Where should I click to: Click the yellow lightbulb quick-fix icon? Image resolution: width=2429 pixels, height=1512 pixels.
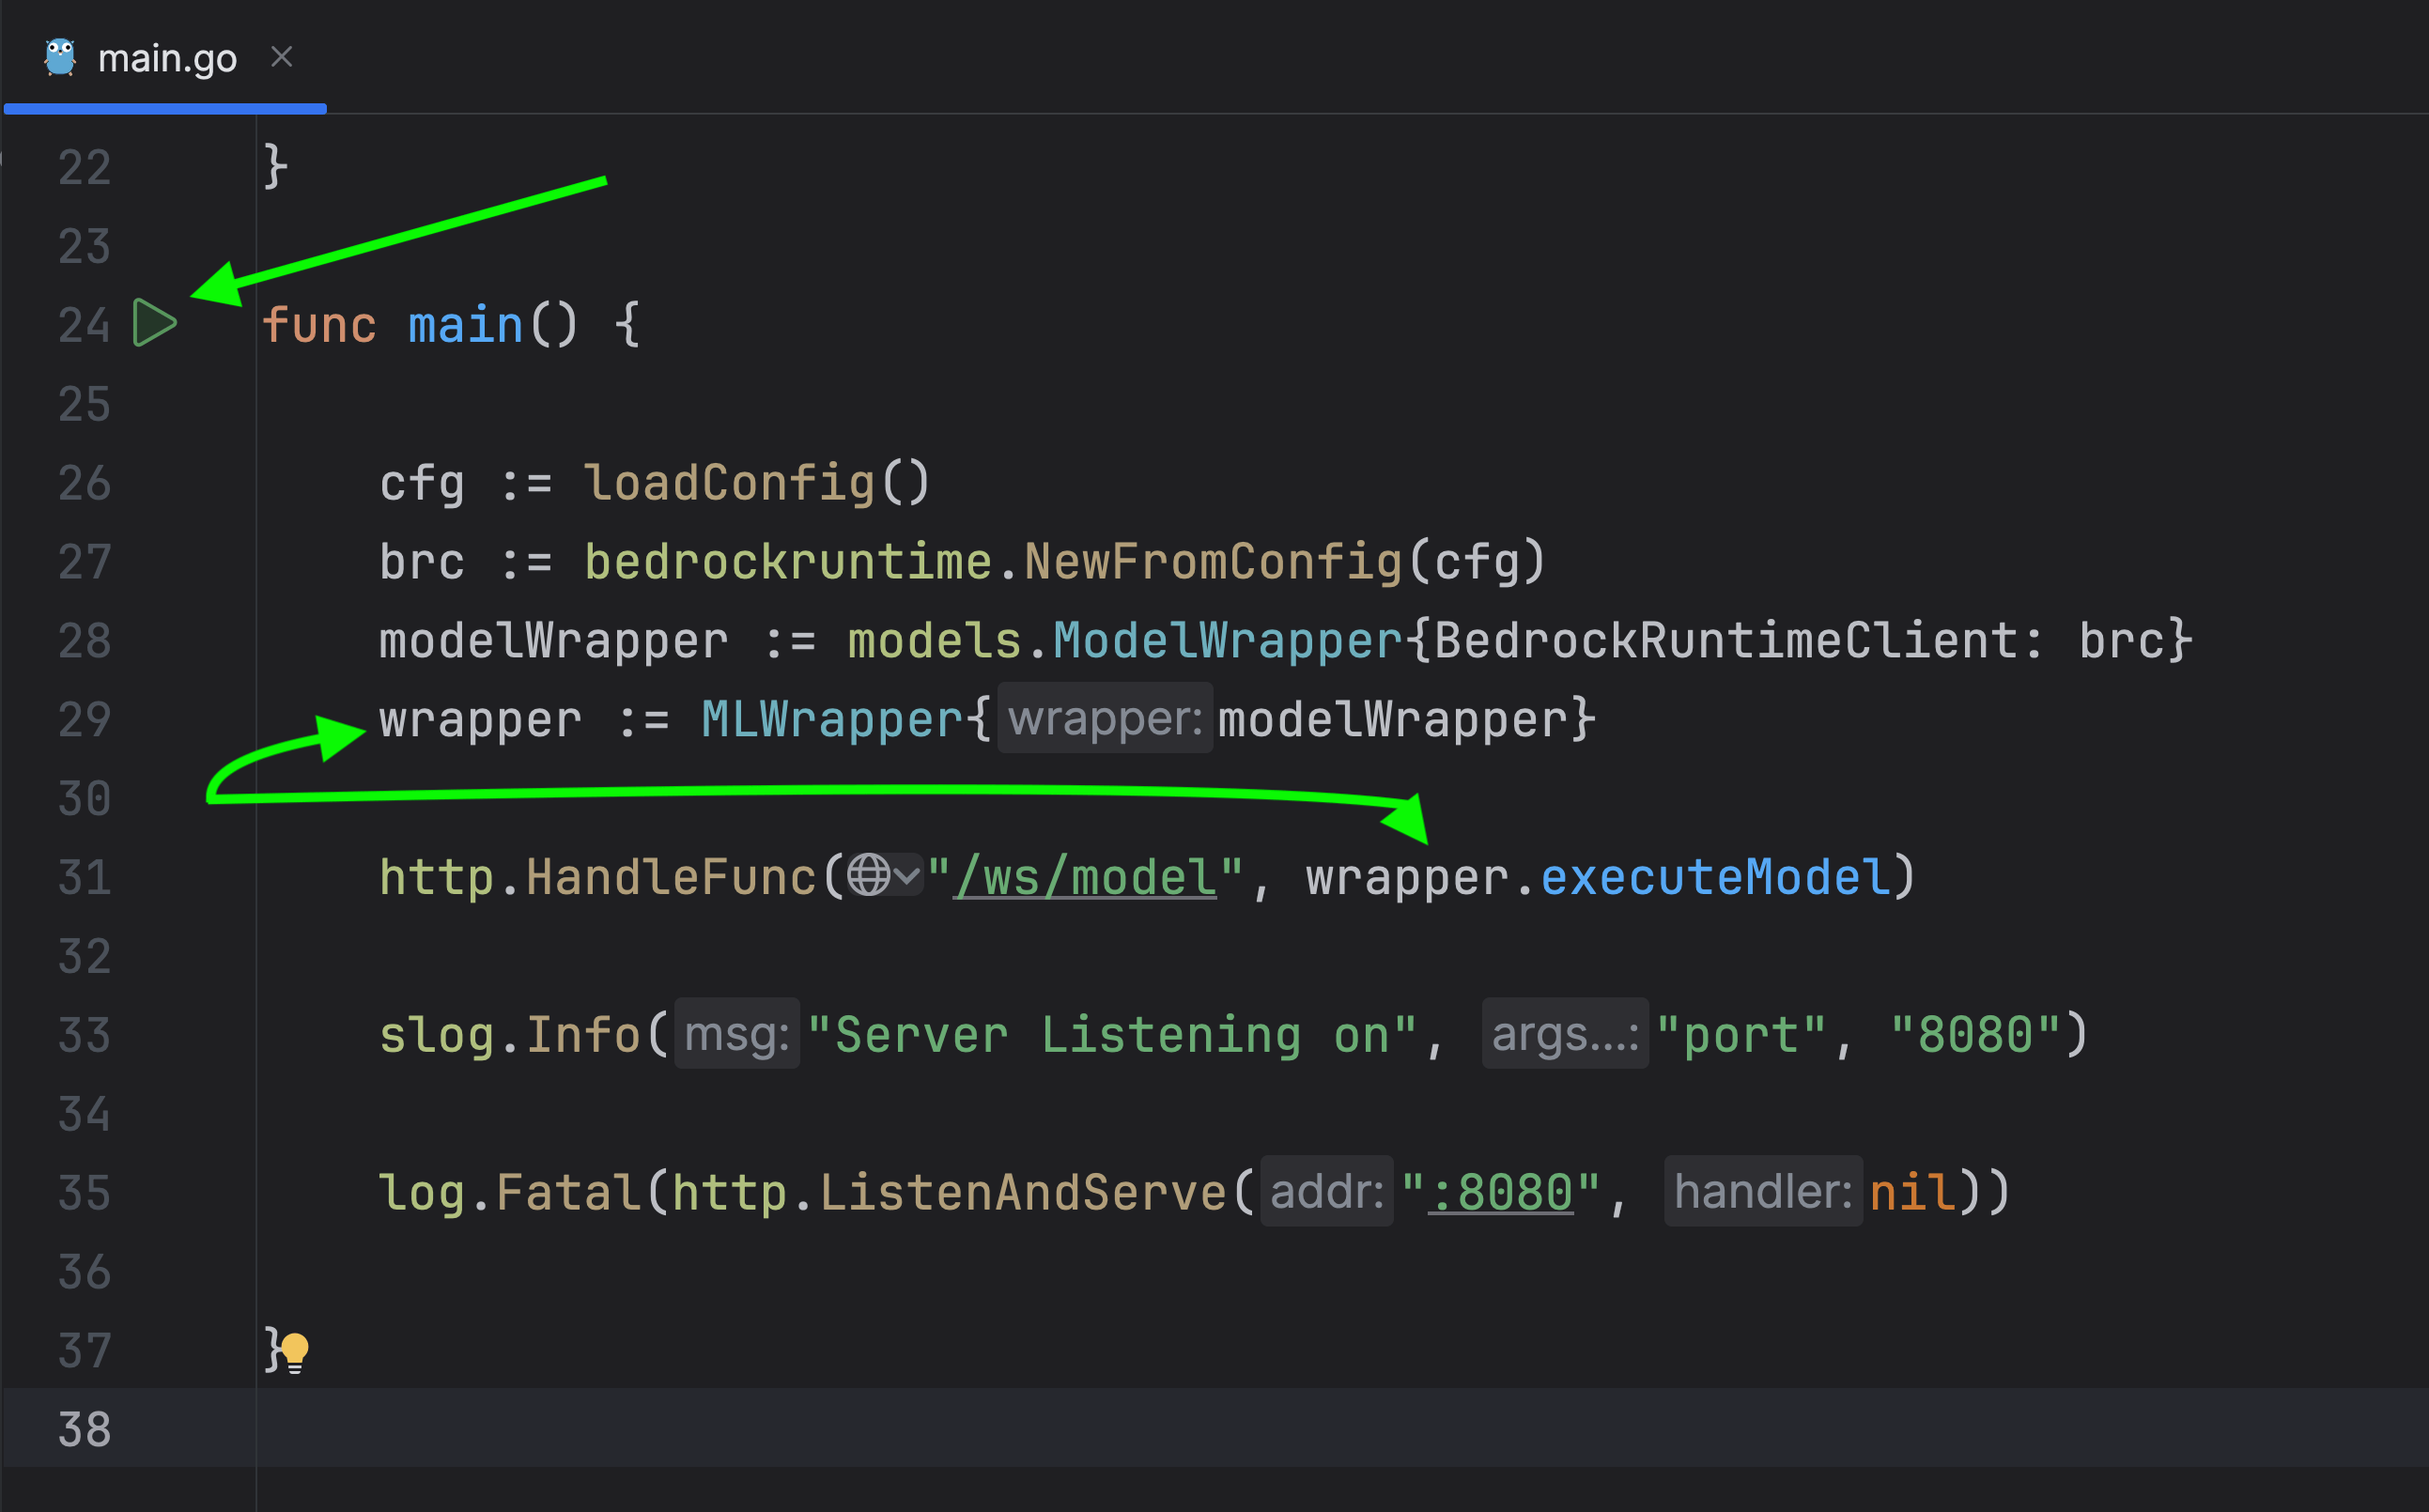(295, 1352)
